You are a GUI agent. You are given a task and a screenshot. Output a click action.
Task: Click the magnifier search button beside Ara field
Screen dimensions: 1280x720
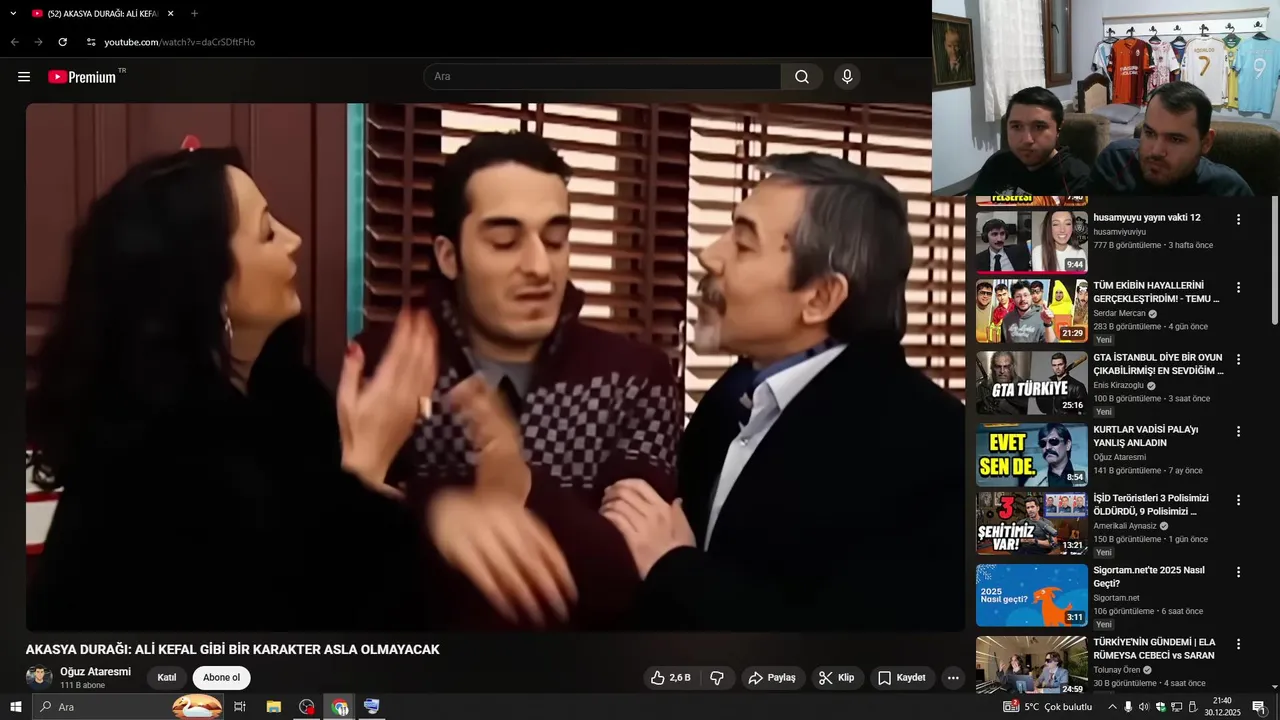coord(802,77)
